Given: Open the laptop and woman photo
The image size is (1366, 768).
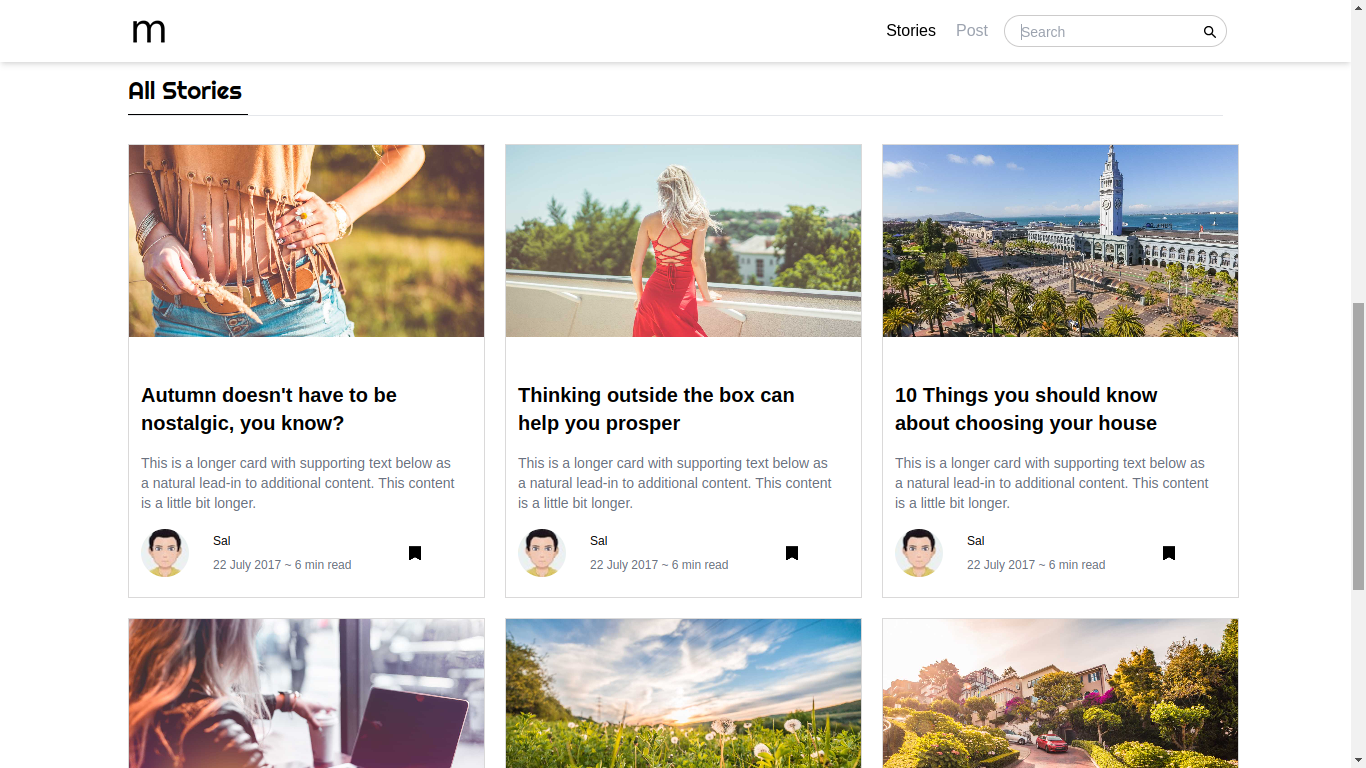Looking at the screenshot, I should click(x=306, y=693).
